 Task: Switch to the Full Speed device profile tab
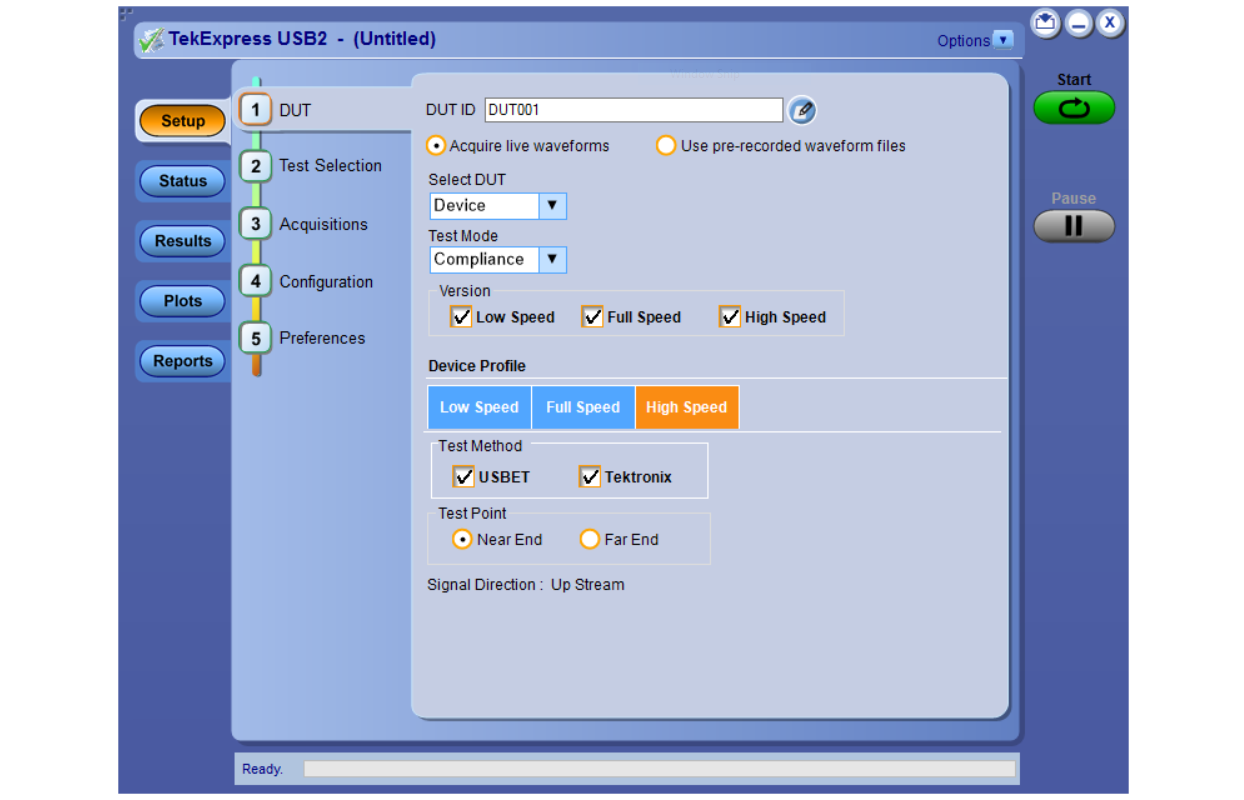click(583, 407)
